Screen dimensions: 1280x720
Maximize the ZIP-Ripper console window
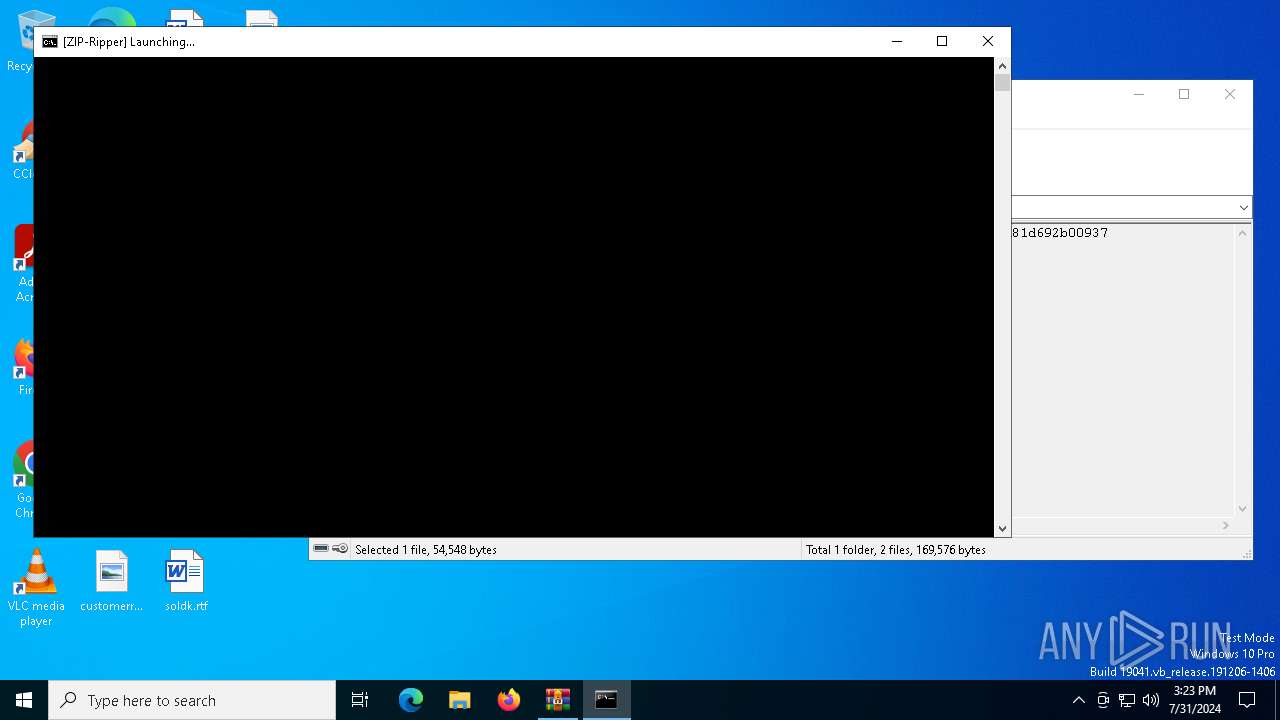[942, 42]
